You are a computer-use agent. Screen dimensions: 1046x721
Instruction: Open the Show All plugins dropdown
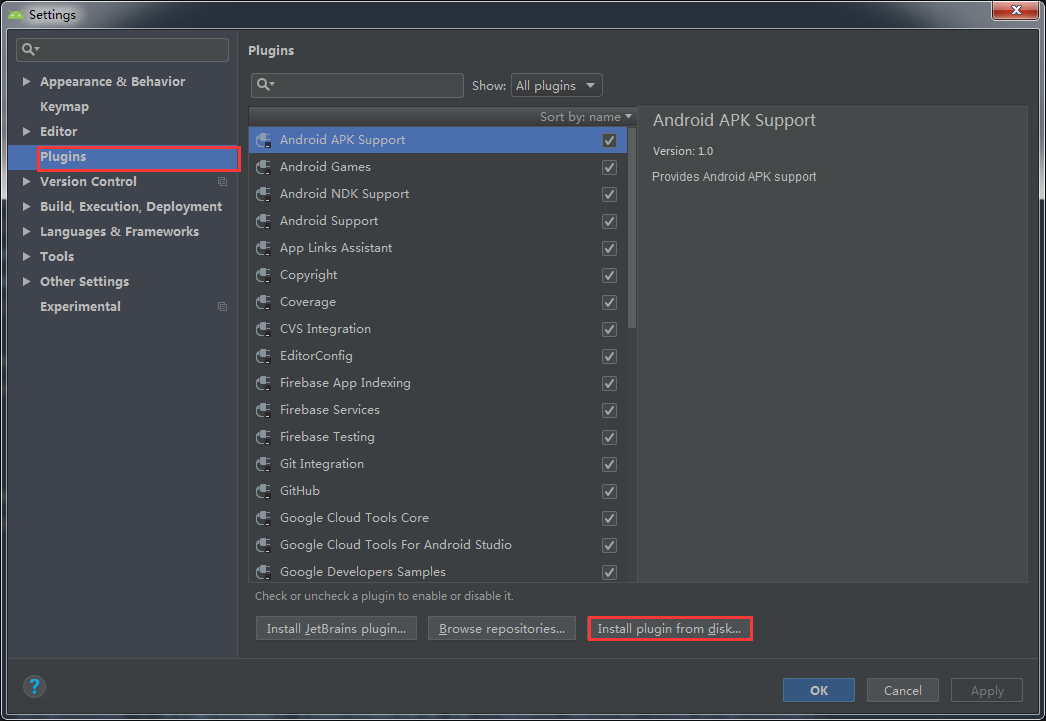click(x=556, y=85)
